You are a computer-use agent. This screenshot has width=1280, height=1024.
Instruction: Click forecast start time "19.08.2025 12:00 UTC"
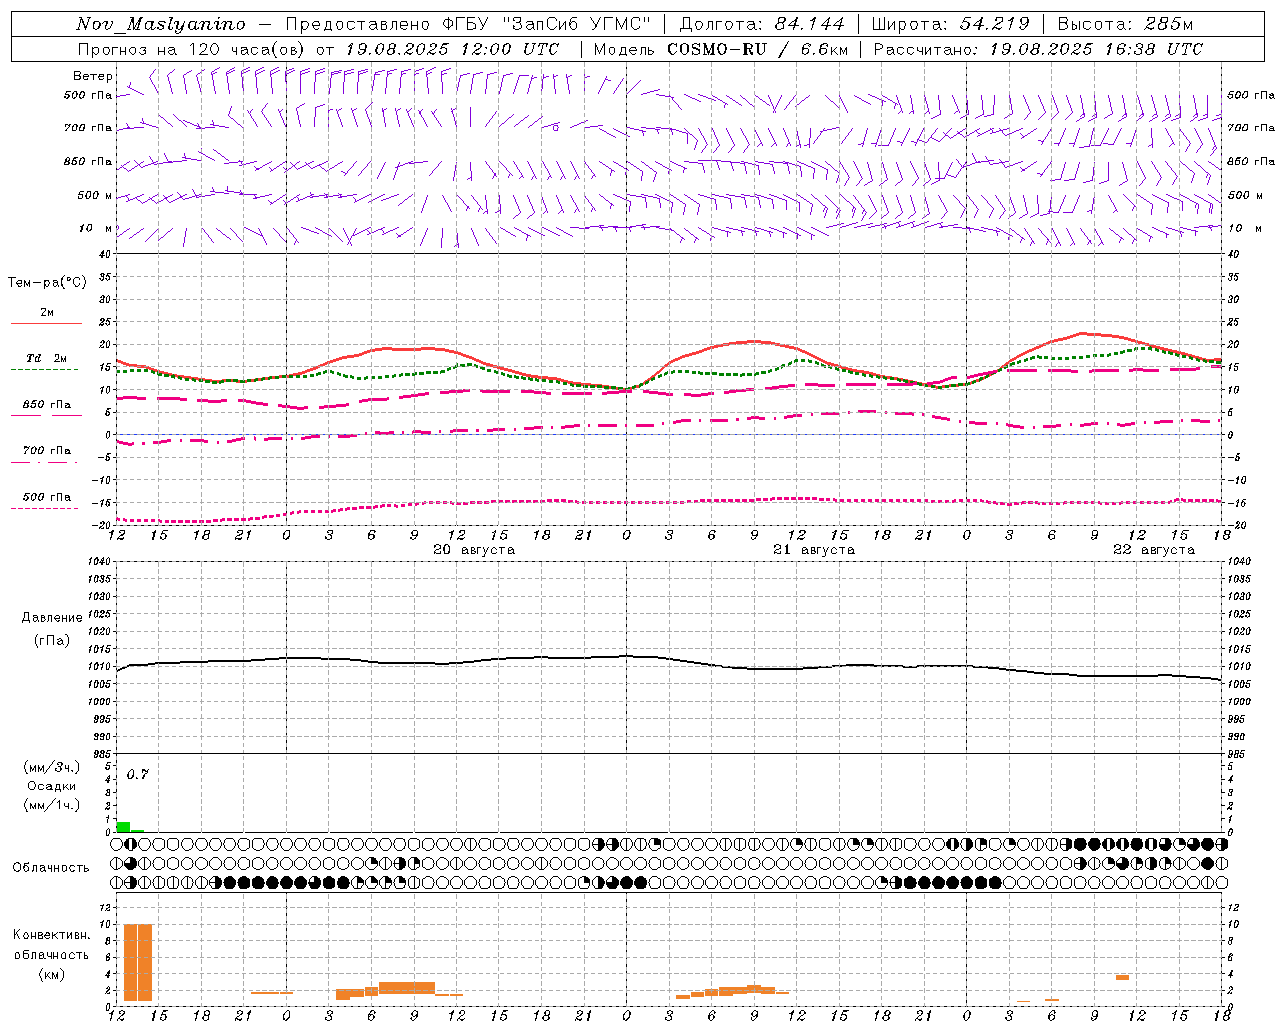tap(453, 49)
